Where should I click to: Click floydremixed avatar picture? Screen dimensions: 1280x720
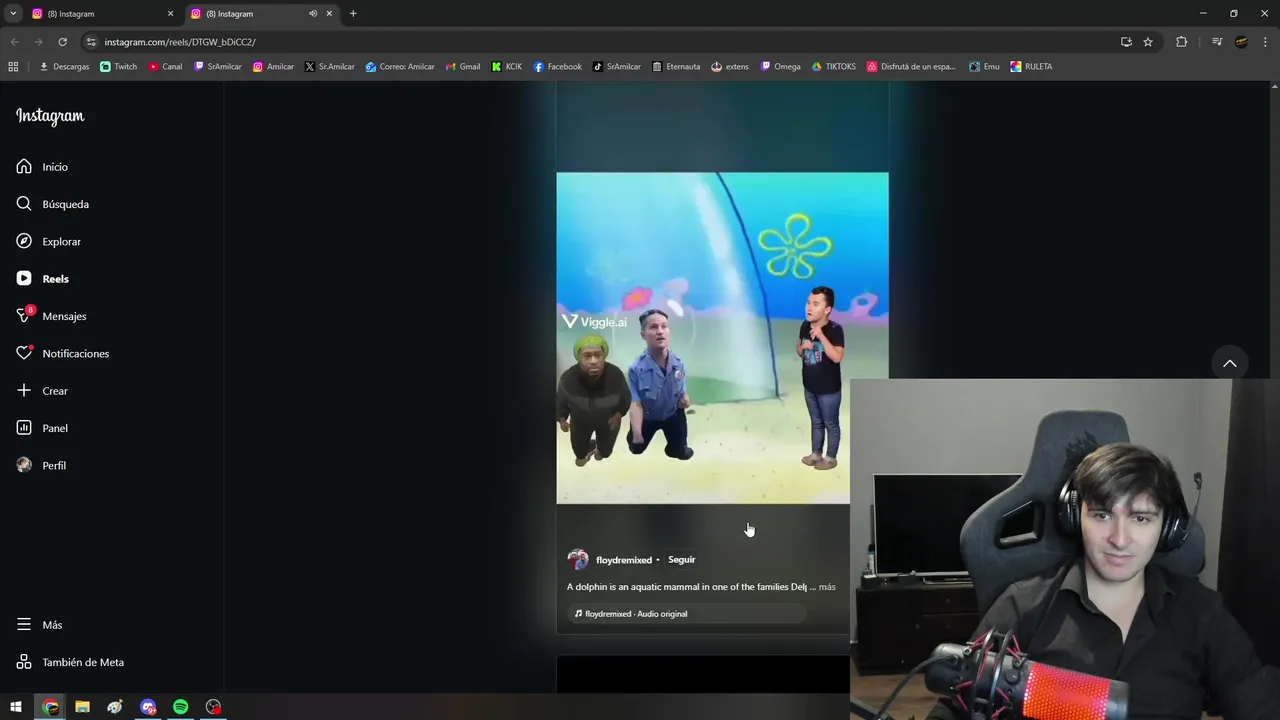click(x=578, y=560)
